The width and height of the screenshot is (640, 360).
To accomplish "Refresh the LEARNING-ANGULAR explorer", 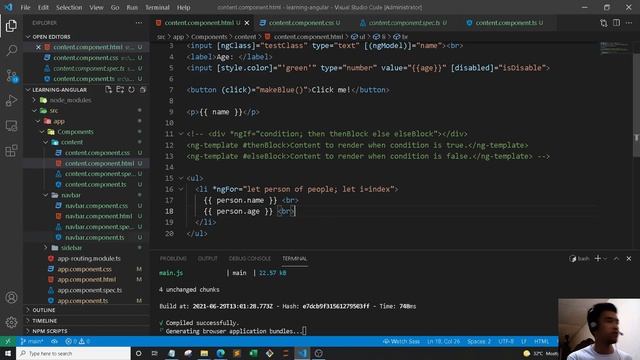I will point(131,89).
